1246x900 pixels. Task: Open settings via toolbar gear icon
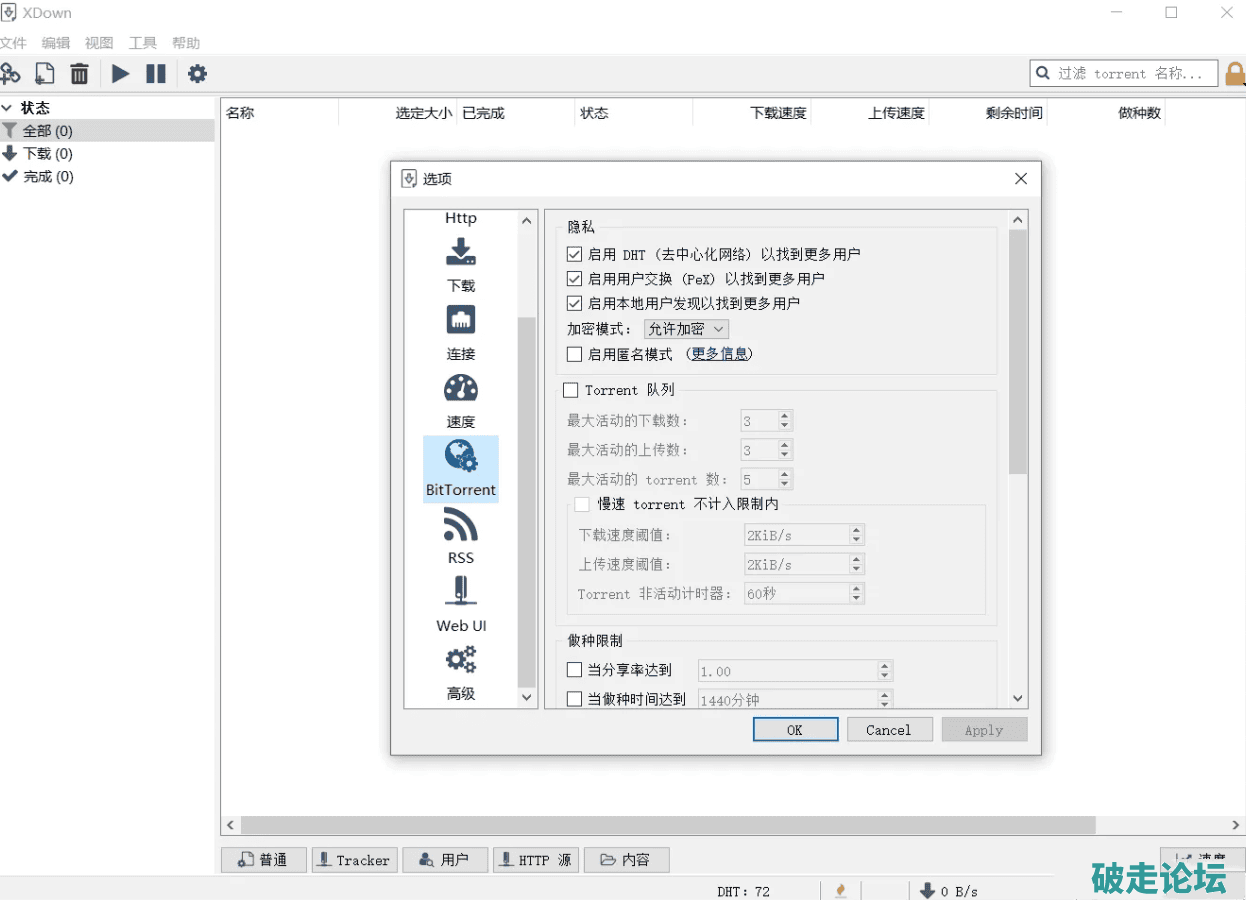(x=198, y=74)
